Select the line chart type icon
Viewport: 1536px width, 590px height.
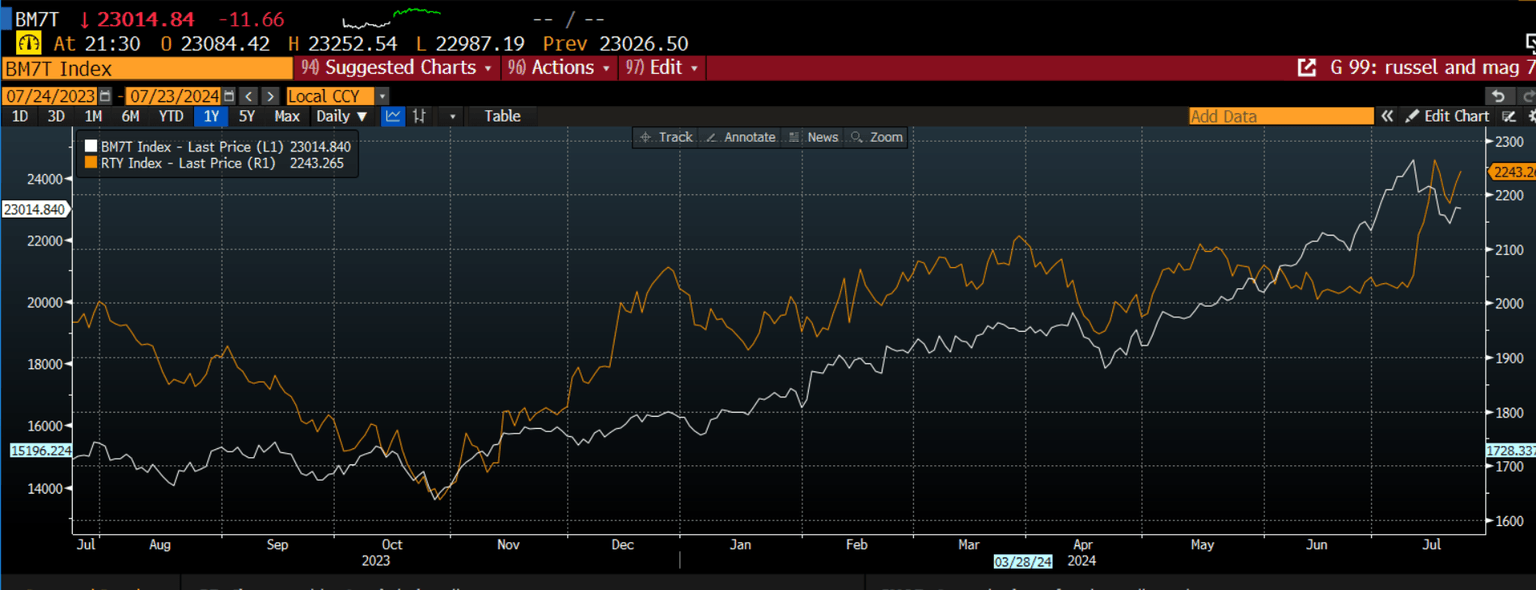(x=394, y=116)
